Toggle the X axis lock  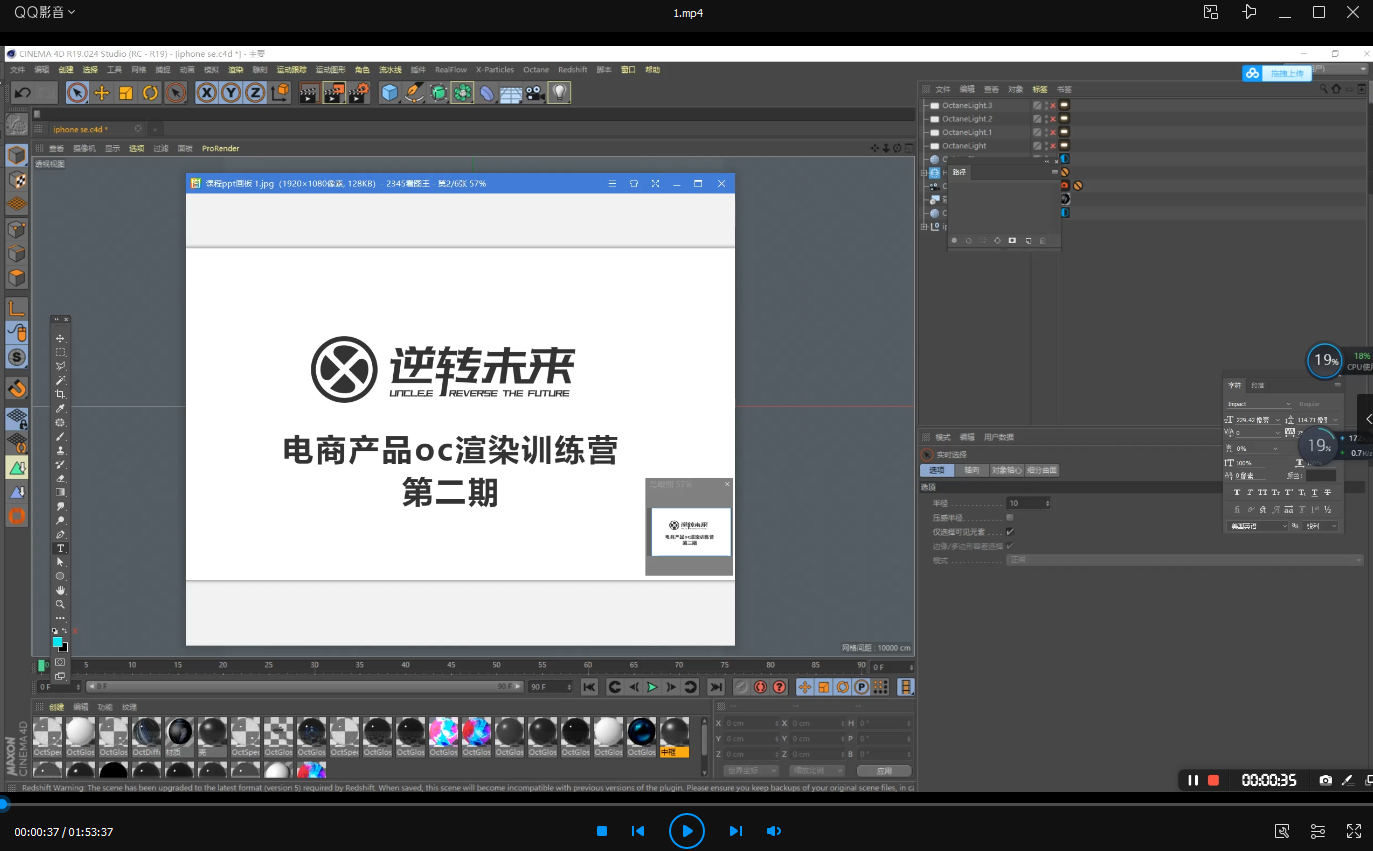click(206, 93)
